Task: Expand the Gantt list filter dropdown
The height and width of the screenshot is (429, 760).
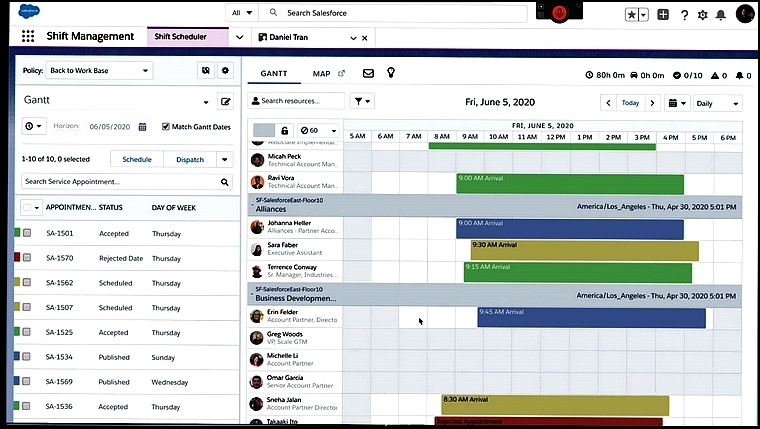Action: pyautogui.click(x=206, y=102)
